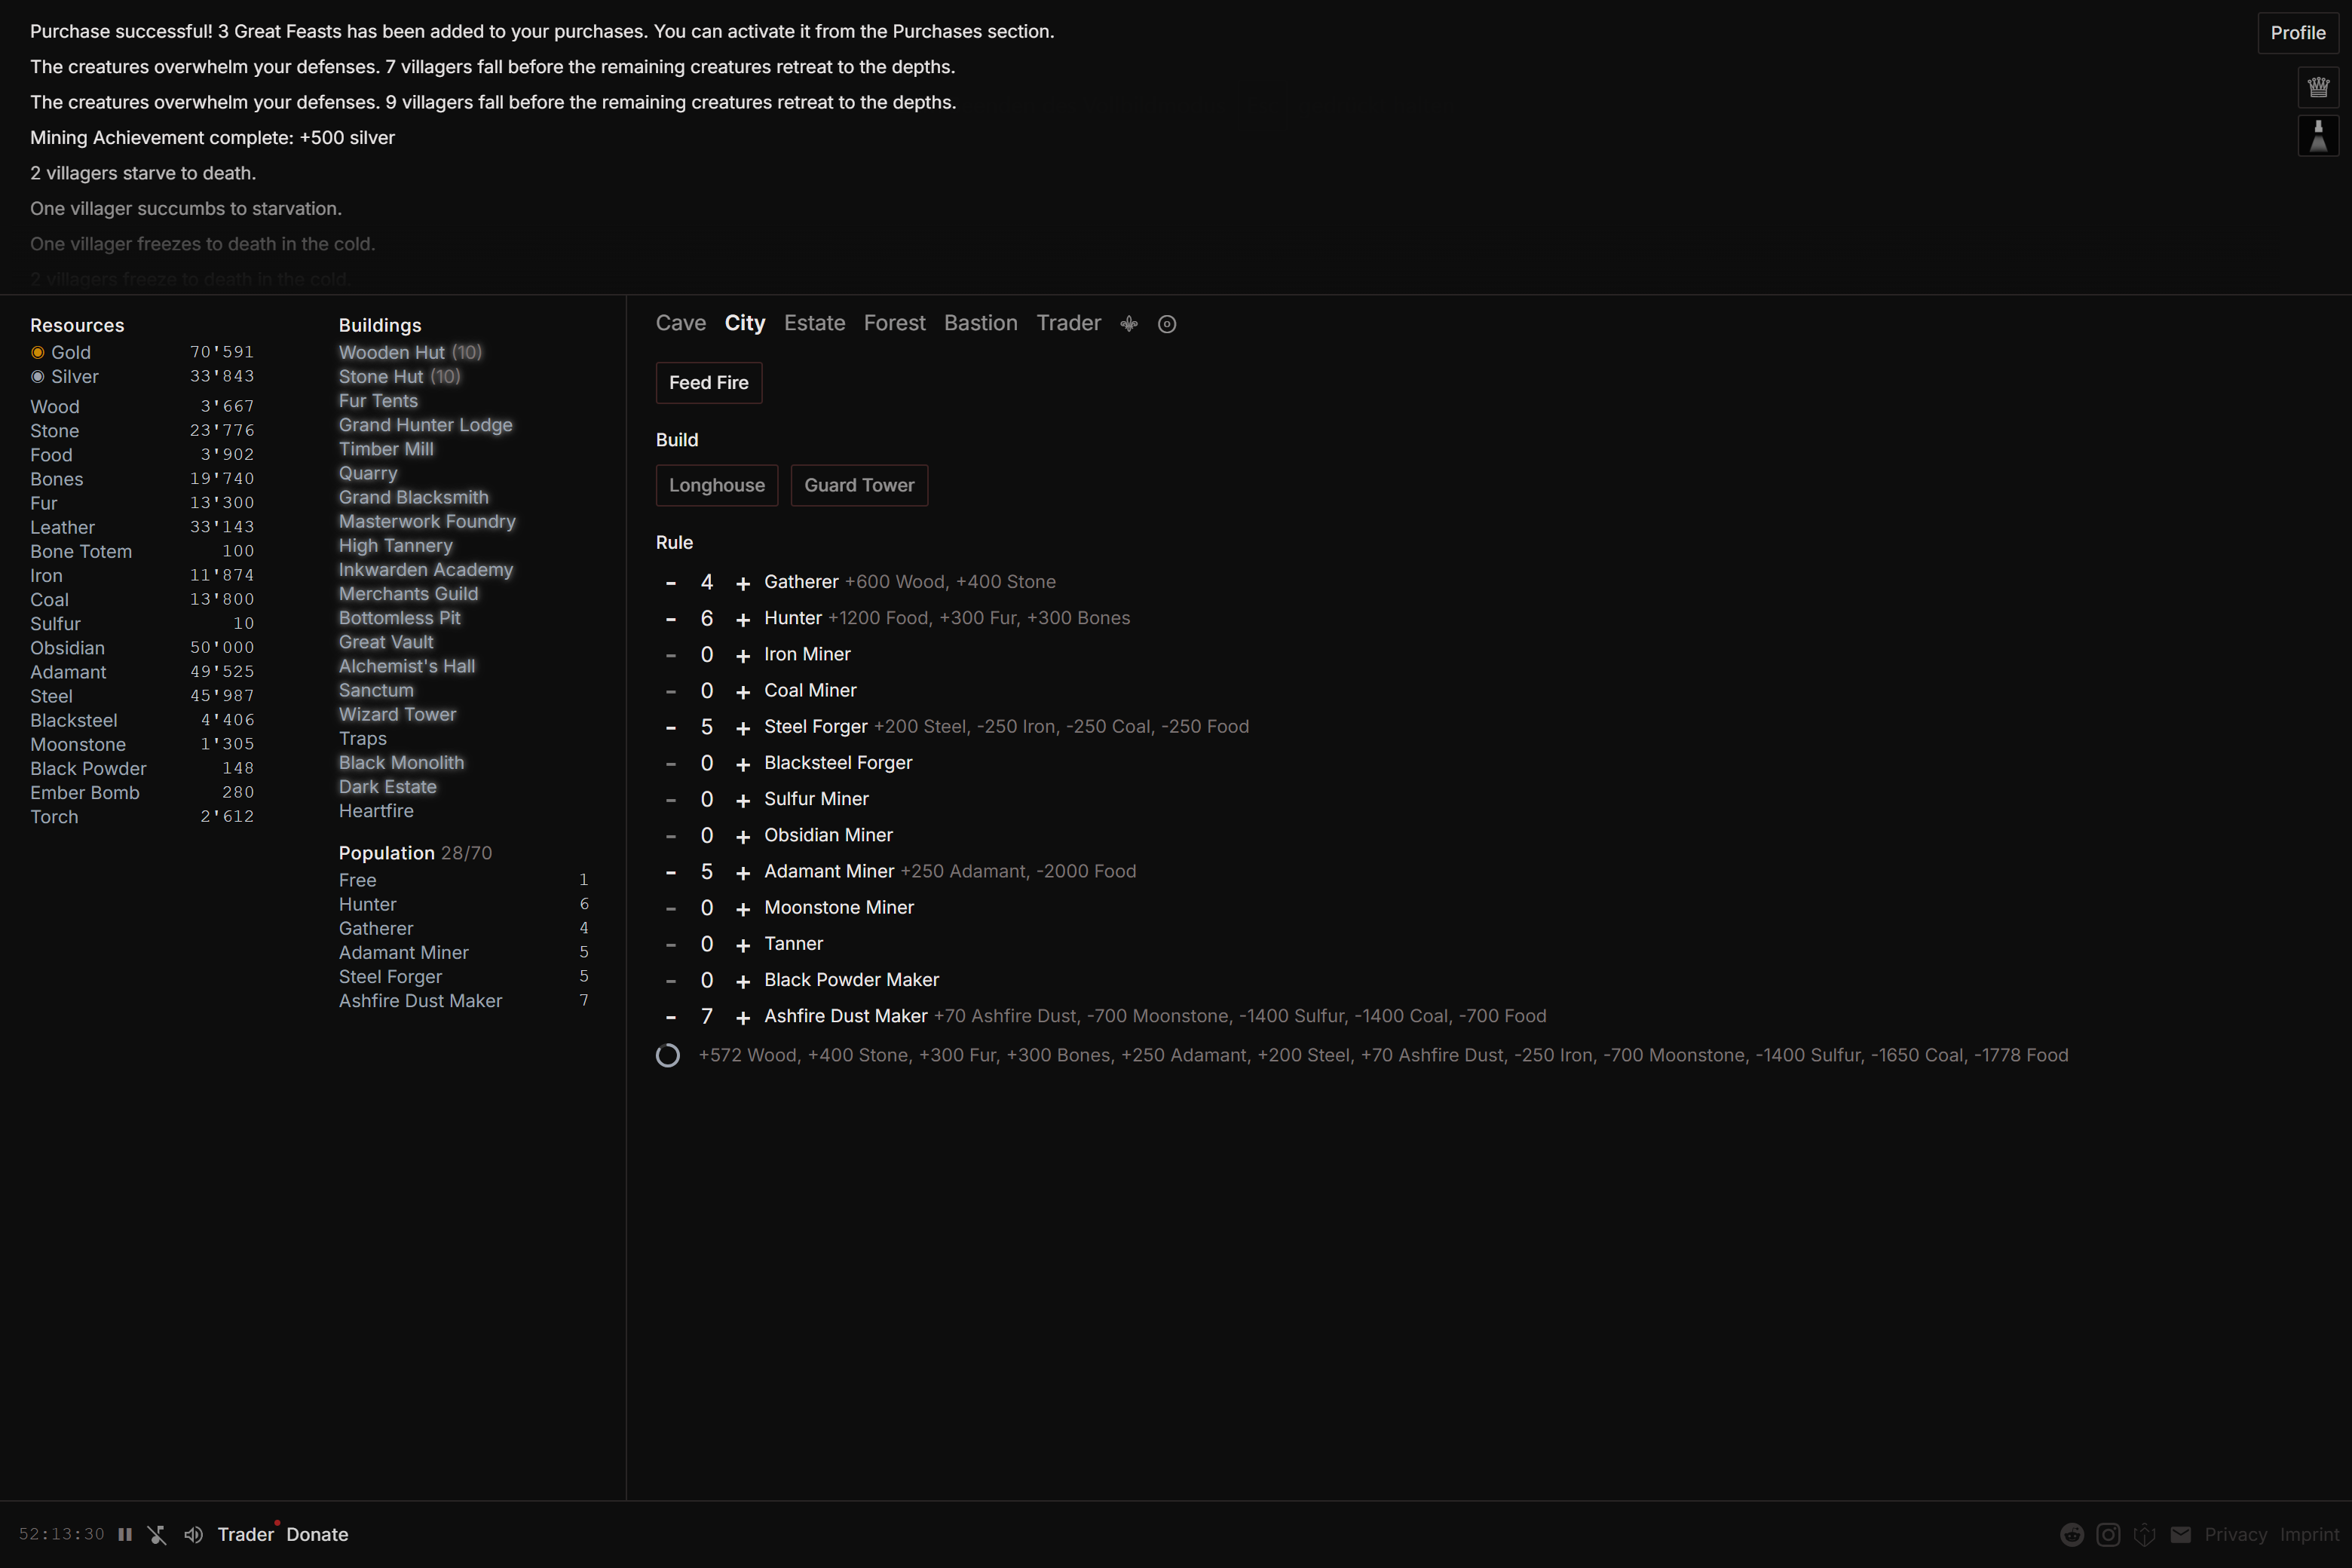Open the Privacy link in the footer

pos(2236,1534)
